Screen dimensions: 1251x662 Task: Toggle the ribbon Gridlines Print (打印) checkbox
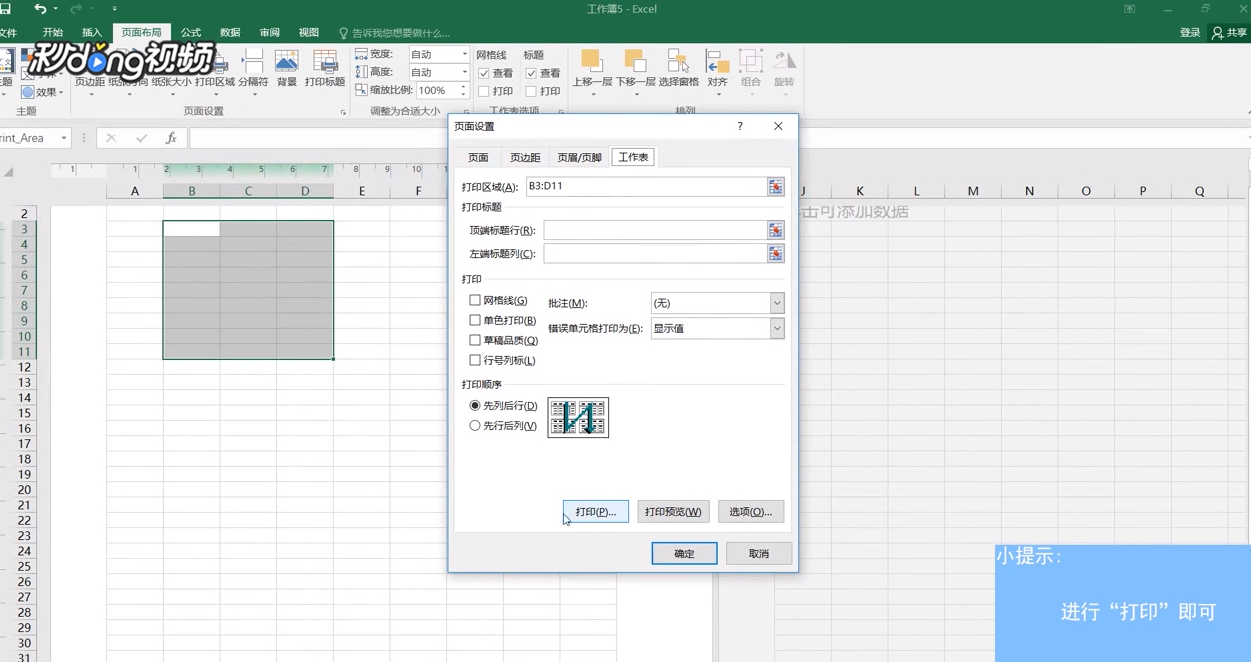484,91
